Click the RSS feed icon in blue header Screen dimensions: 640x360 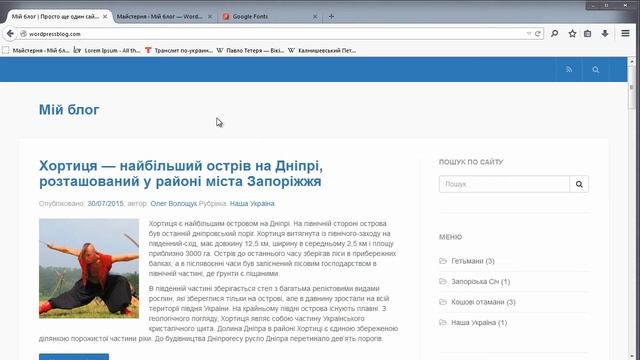569,69
